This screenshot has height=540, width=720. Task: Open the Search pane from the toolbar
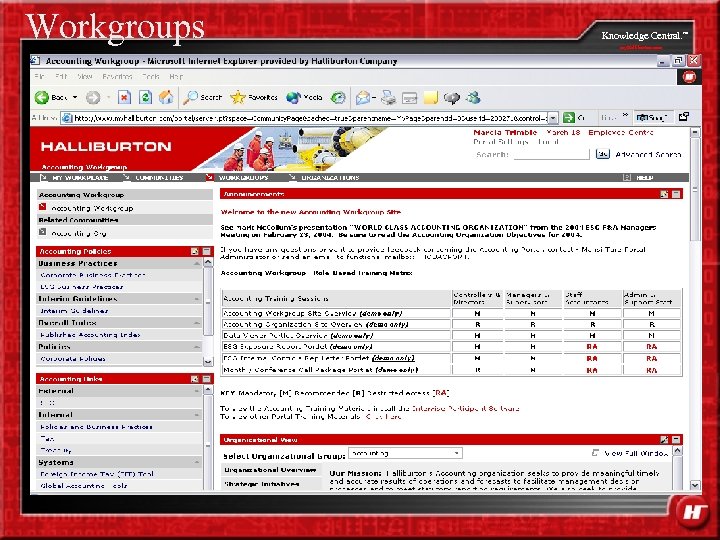click(202, 97)
